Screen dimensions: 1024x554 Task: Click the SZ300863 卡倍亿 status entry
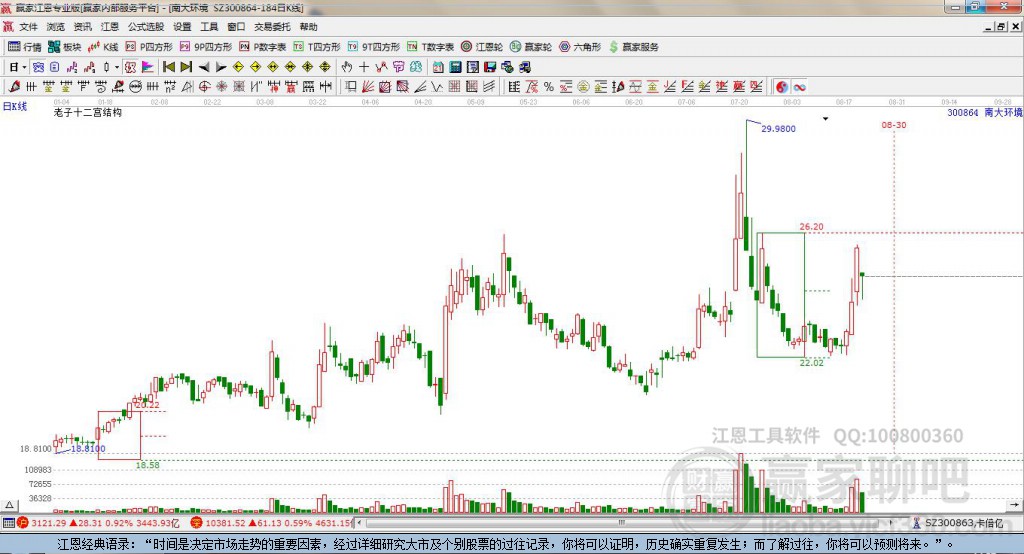(959, 523)
